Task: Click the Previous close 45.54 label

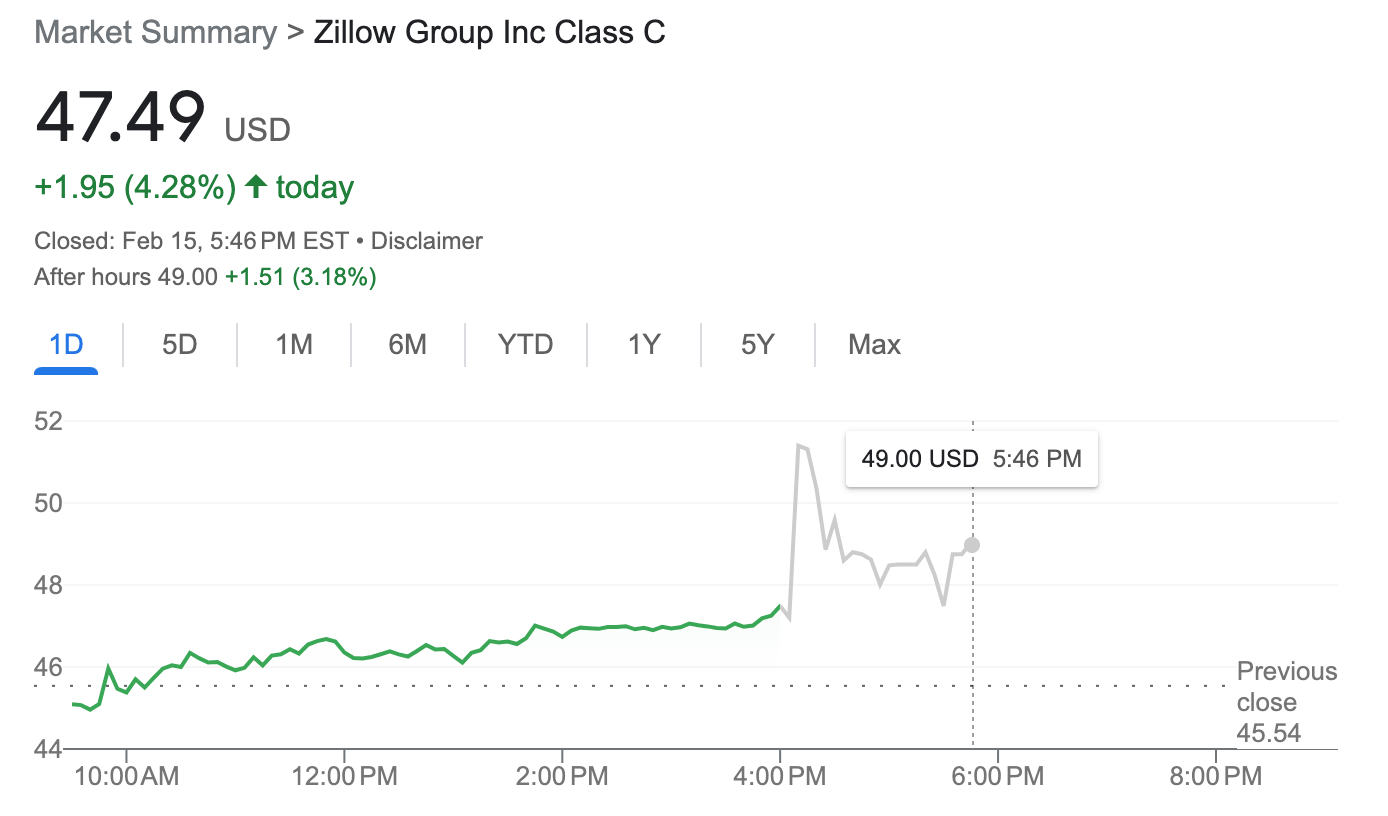Action: [1286, 702]
